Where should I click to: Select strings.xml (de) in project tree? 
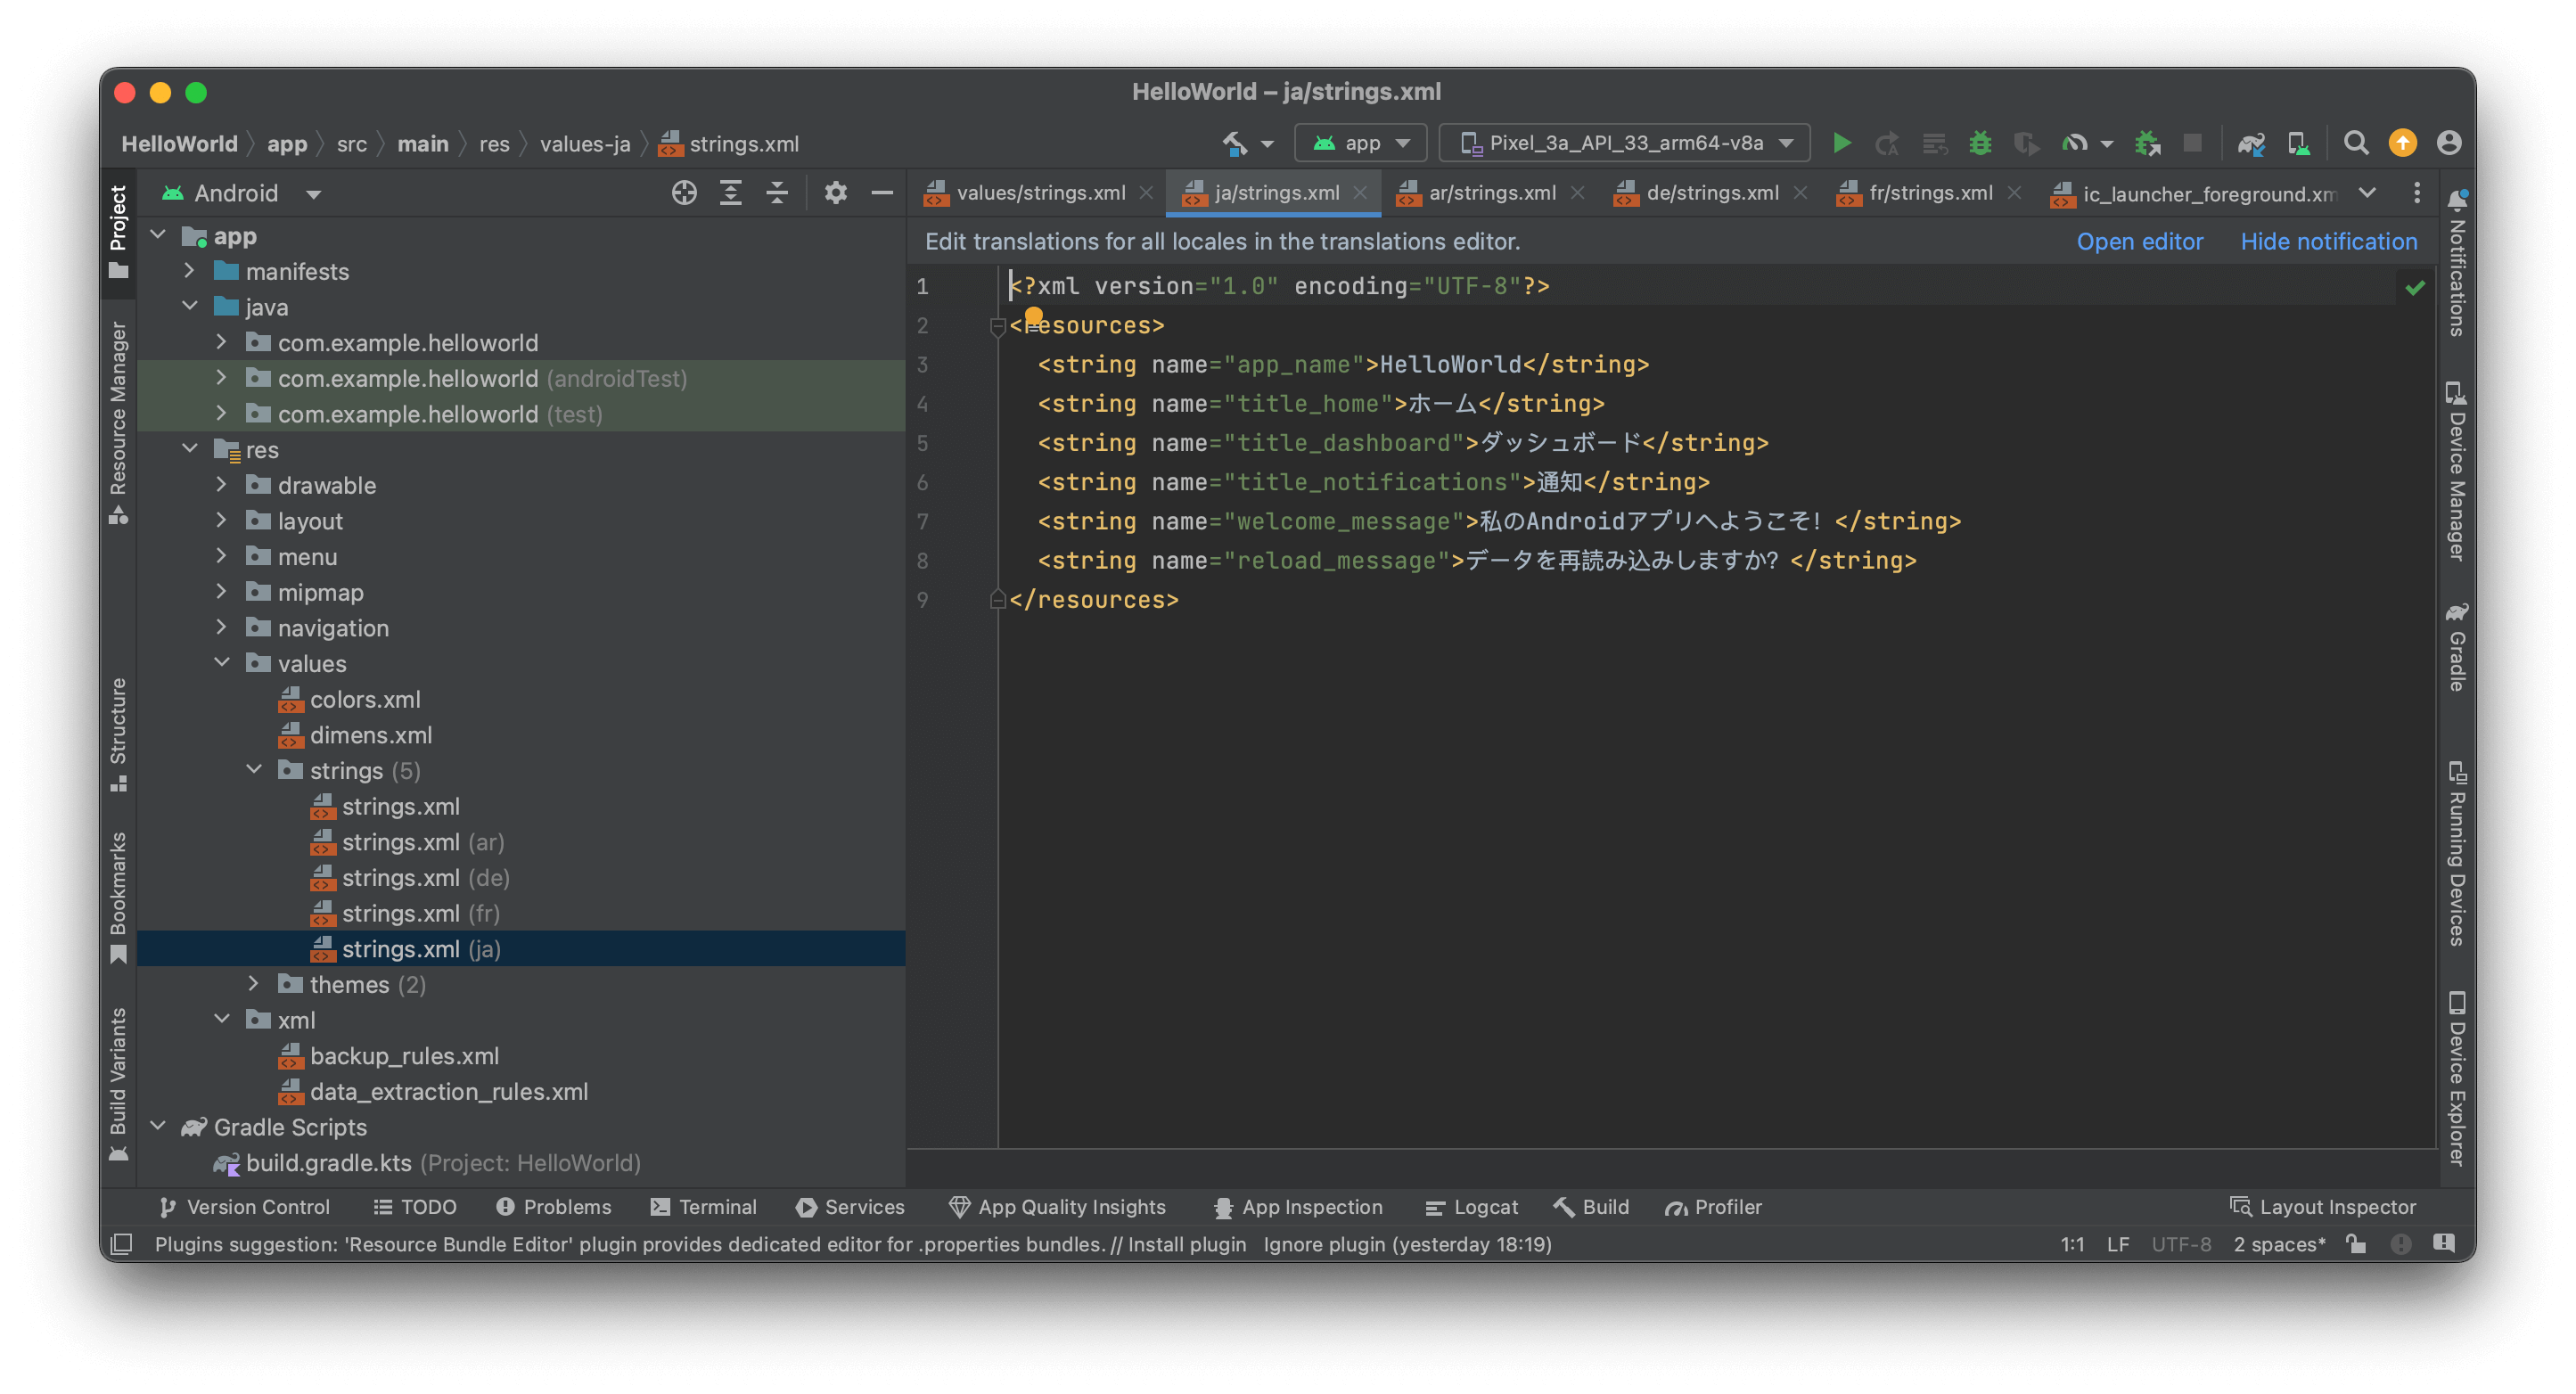[x=425, y=877]
